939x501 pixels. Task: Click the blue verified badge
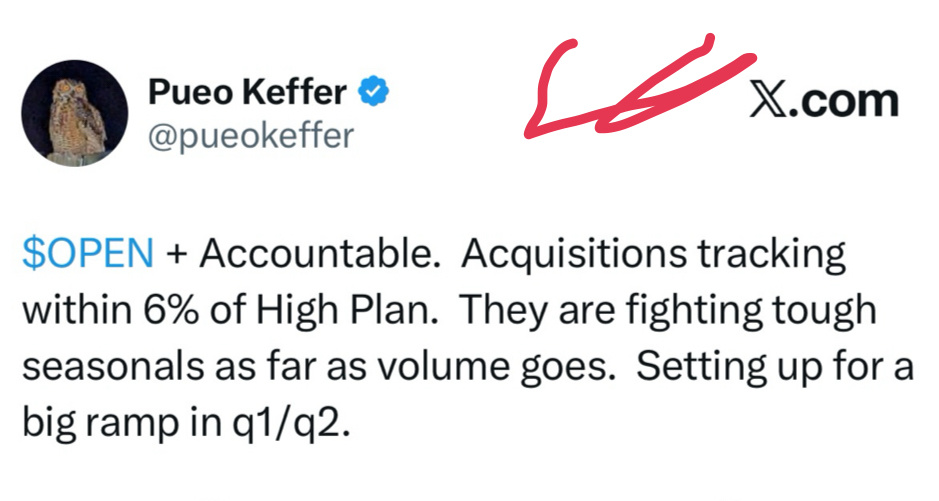click(x=373, y=92)
